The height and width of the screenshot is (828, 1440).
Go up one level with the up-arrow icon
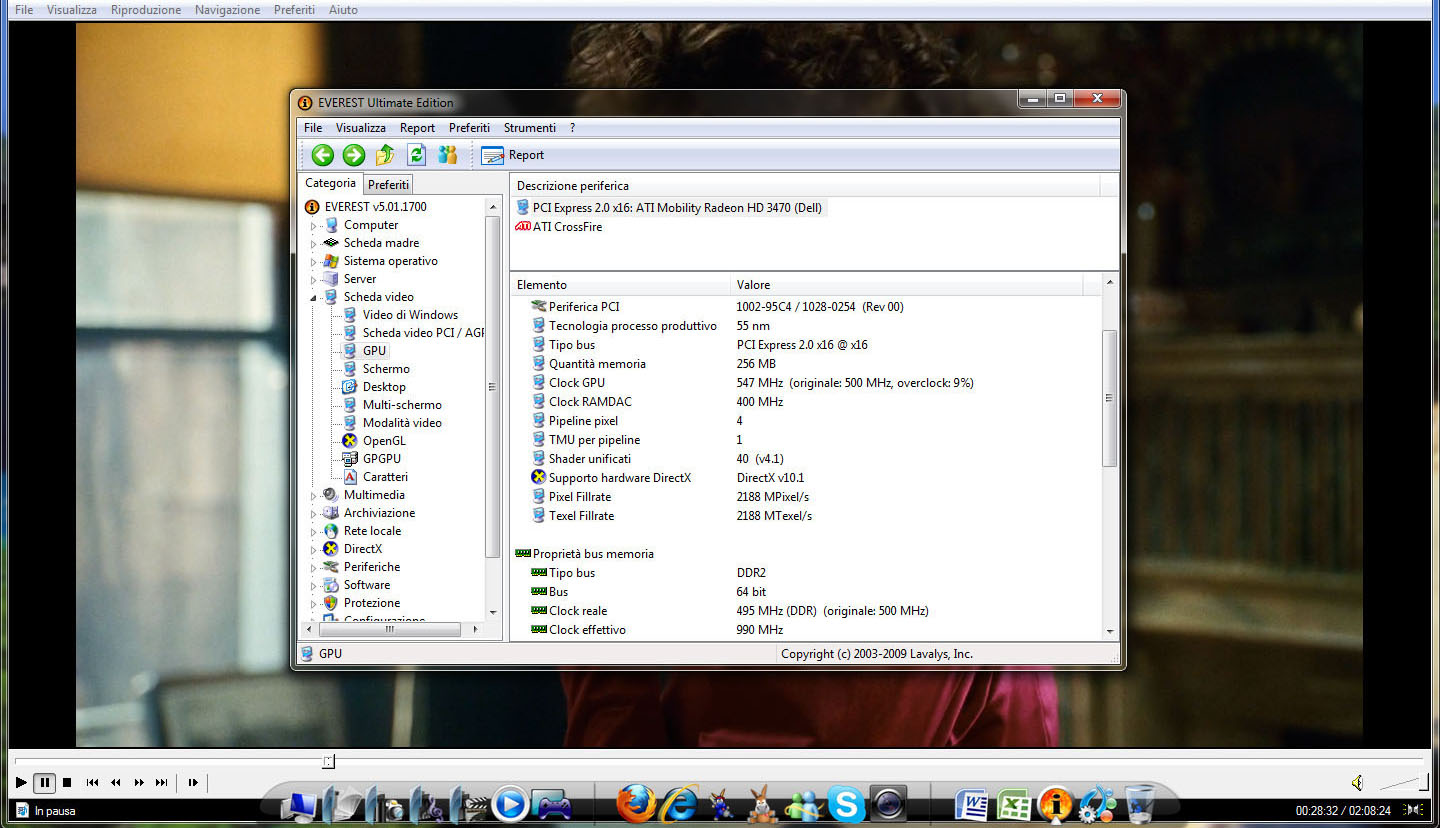385,155
